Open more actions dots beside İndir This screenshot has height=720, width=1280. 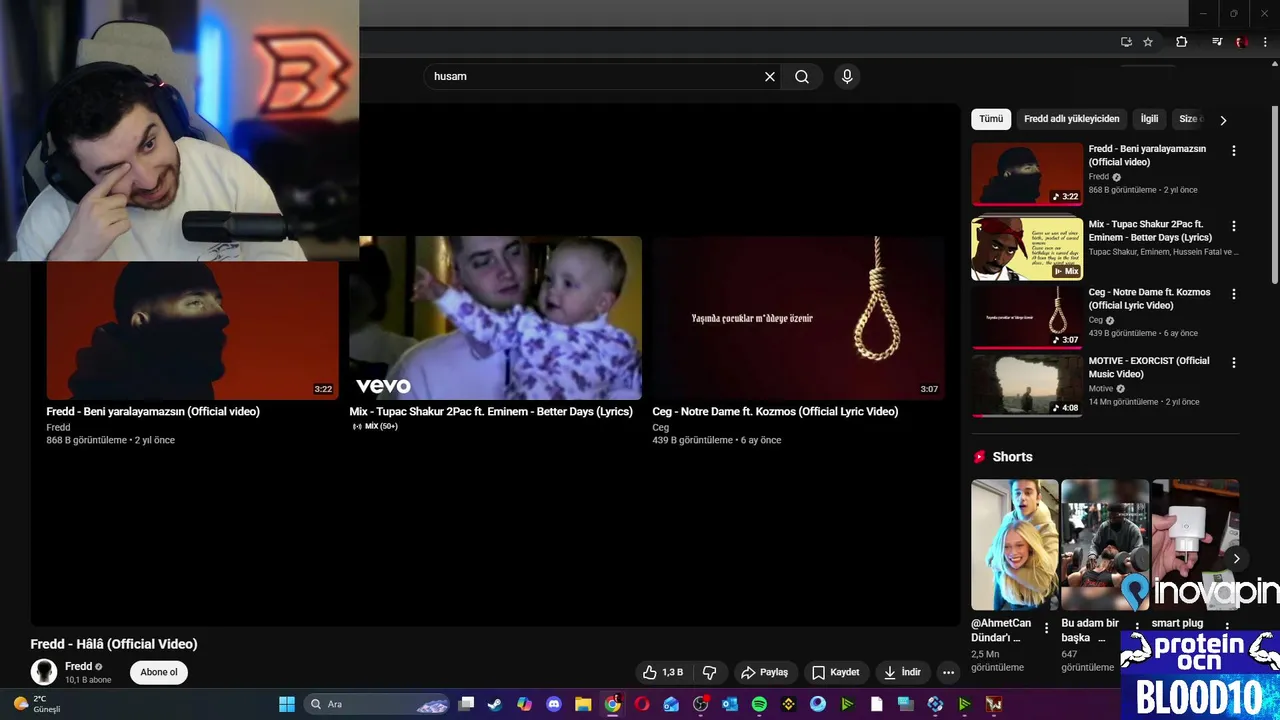coord(948,672)
